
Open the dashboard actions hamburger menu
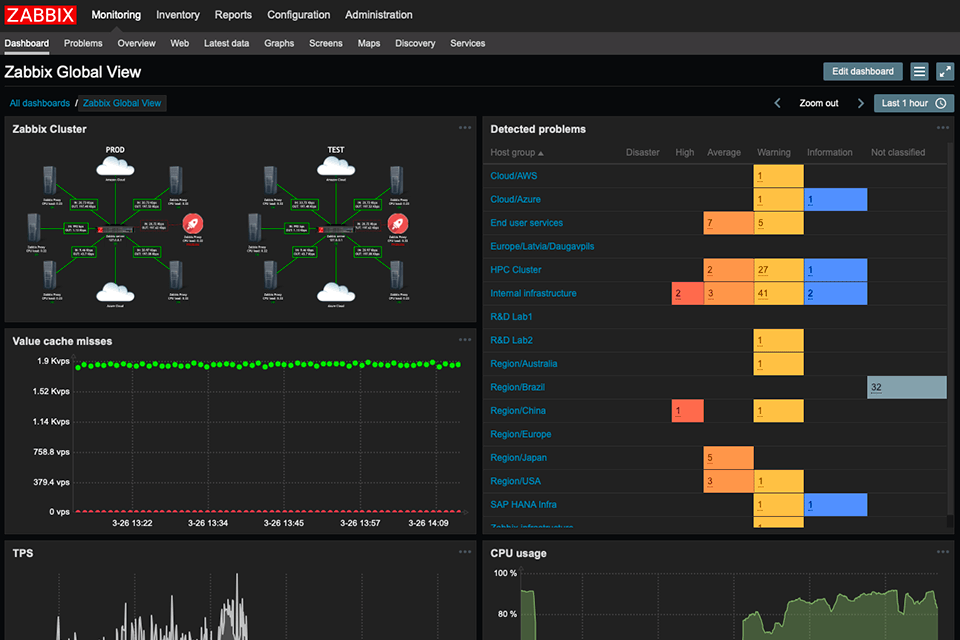pyautogui.click(x=919, y=72)
